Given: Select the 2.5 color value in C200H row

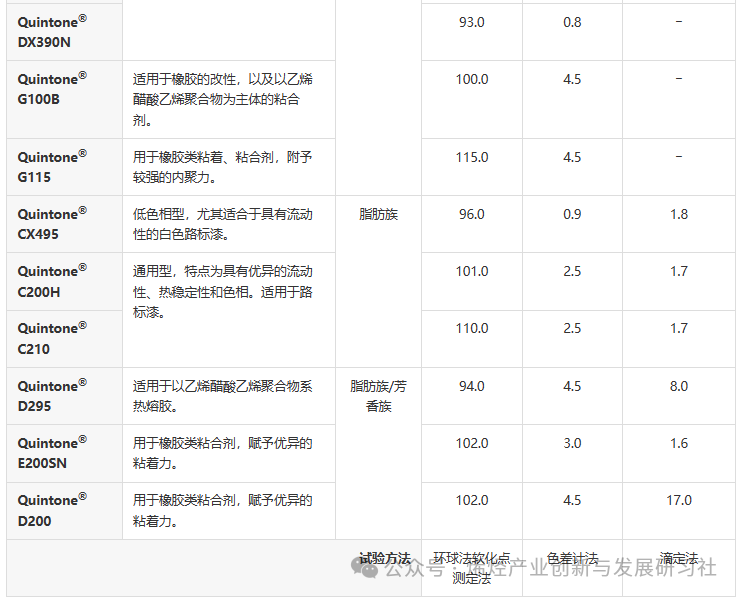Looking at the screenshot, I should (x=572, y=272).
